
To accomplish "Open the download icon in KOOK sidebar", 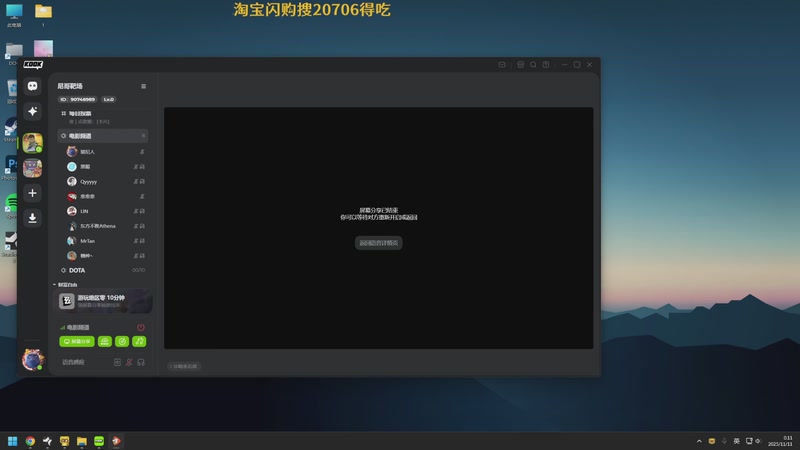I will (x=32, y=218).
